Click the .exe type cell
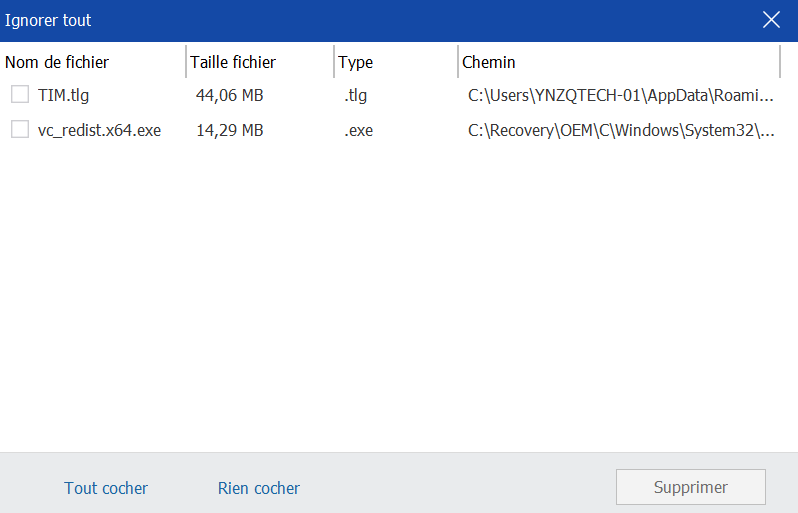This screenshot has width=798, height=513. point(358,130)
